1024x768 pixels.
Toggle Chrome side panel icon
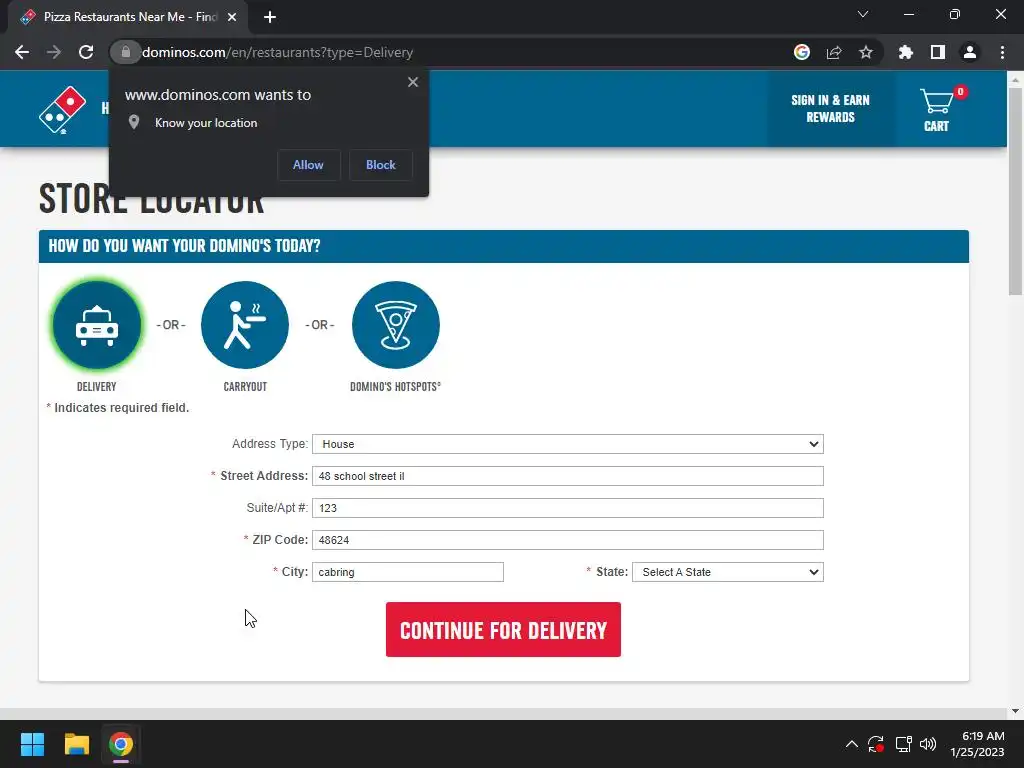coord(938,52)
